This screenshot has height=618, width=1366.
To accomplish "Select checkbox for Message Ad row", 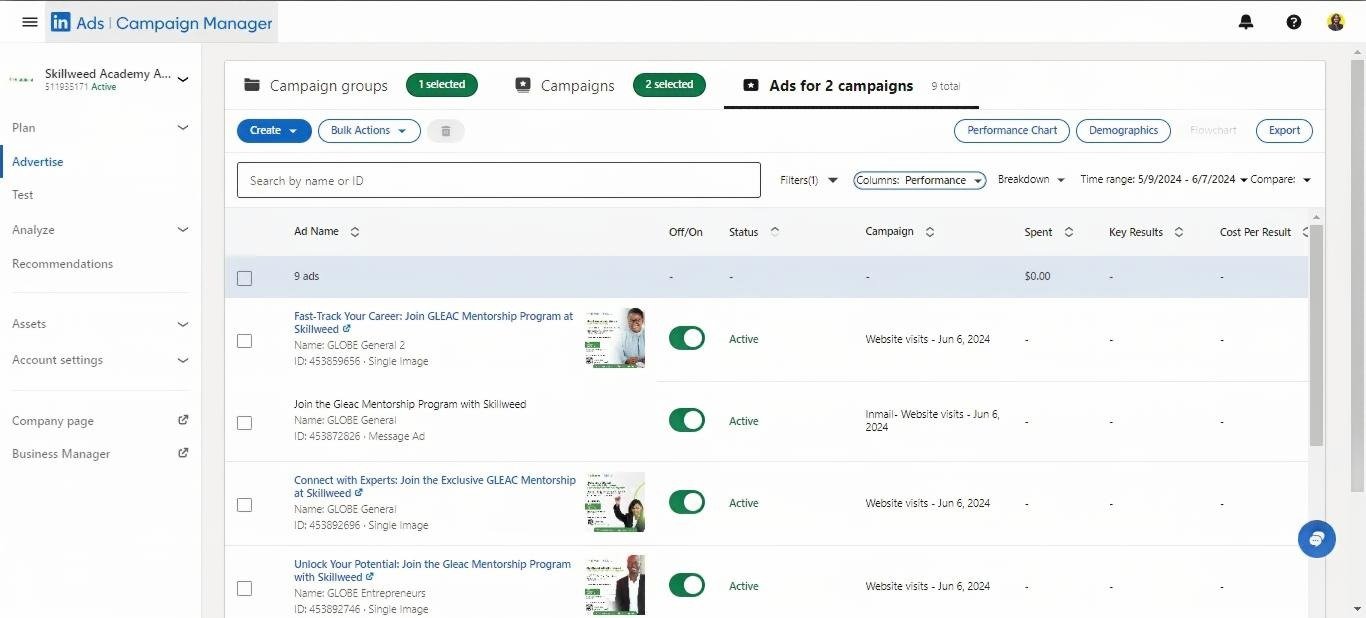I will (x=245, y=423).
